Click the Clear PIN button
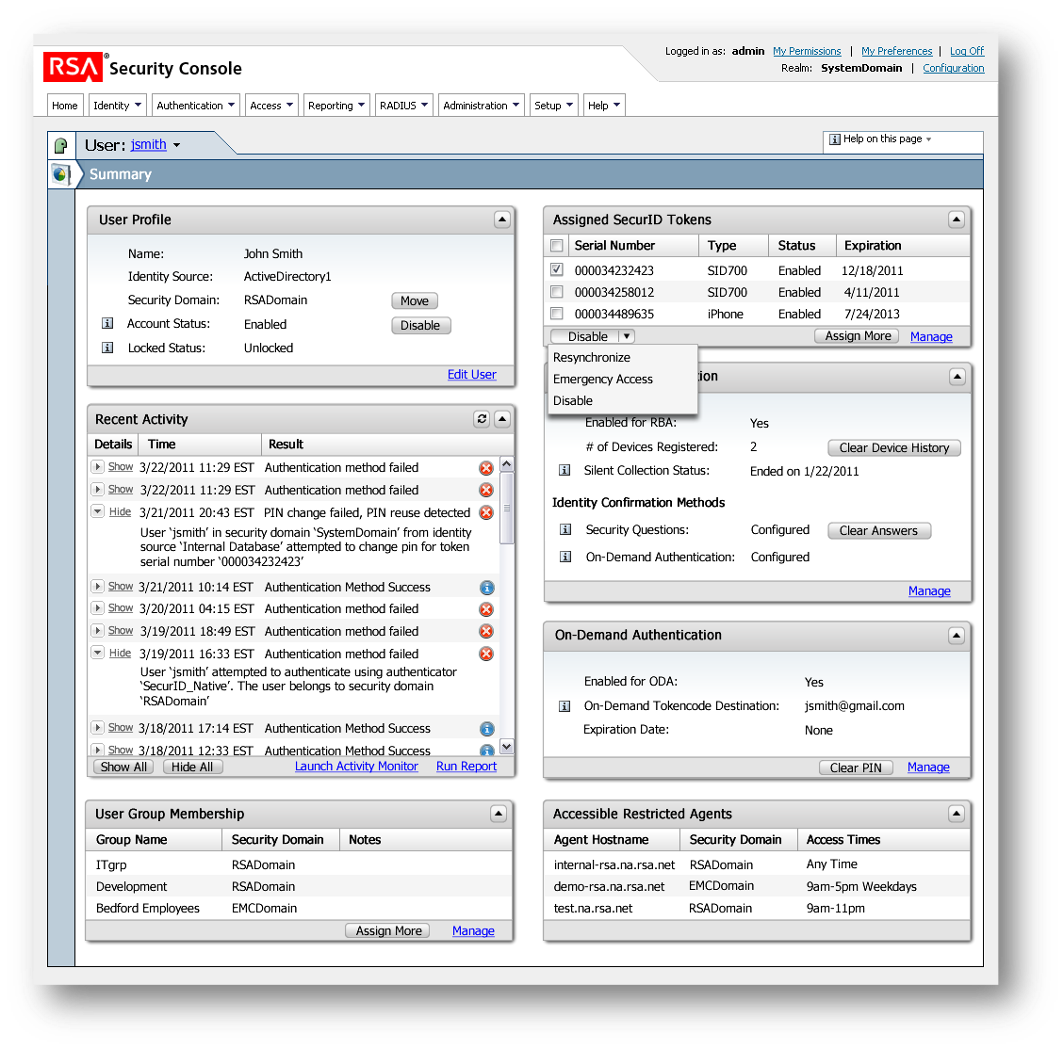This screenshot has width=1062, height=1047. pyautogui.click(x=856, y=768)
